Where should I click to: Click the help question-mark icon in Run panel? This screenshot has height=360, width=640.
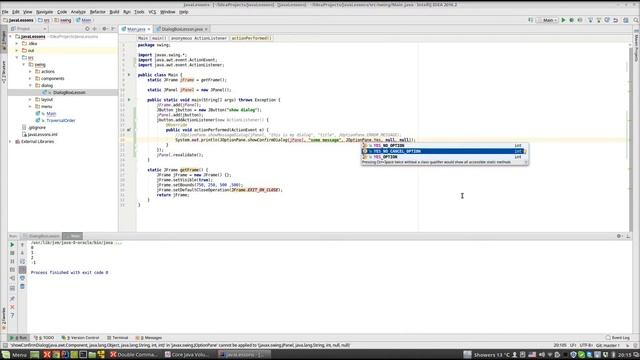coord(12,316)
